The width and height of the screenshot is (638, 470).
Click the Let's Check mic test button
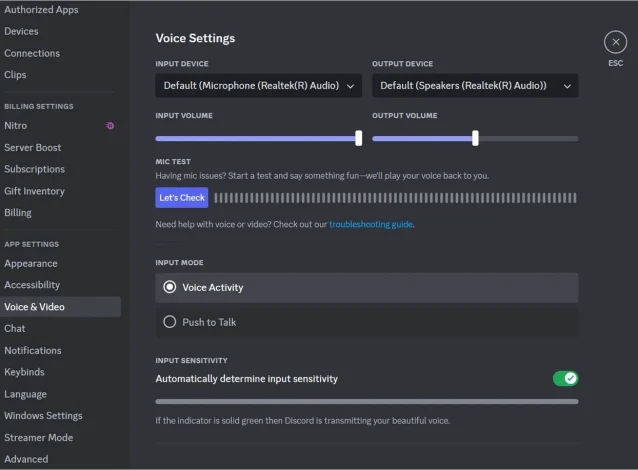click(x=182, y=198)
